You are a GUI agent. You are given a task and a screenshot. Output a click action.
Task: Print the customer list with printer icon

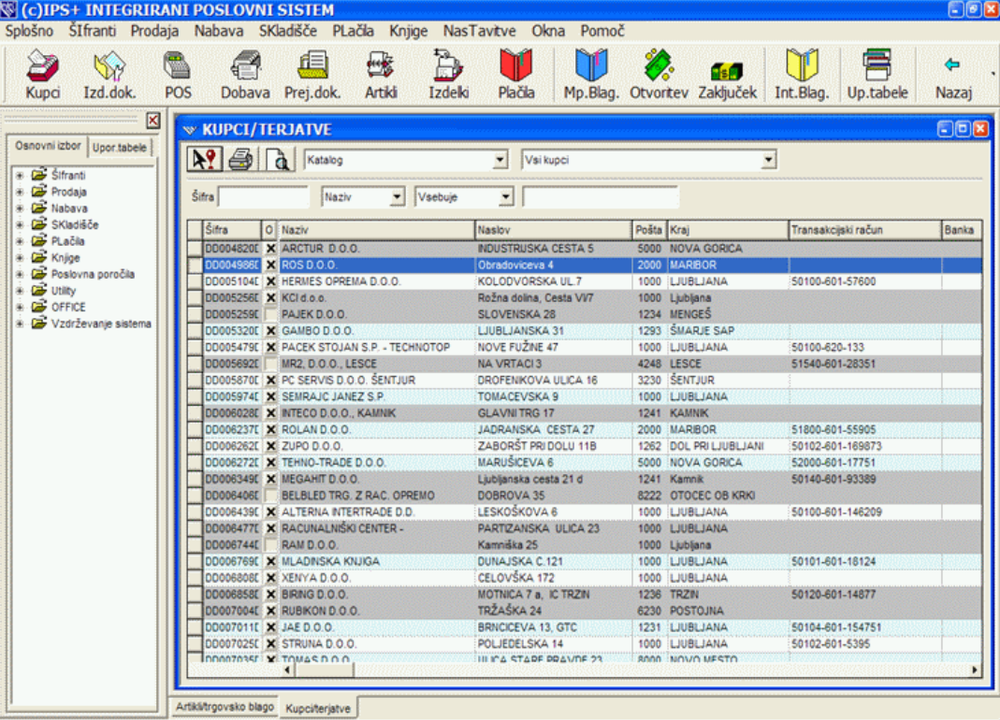pos(241,159)
